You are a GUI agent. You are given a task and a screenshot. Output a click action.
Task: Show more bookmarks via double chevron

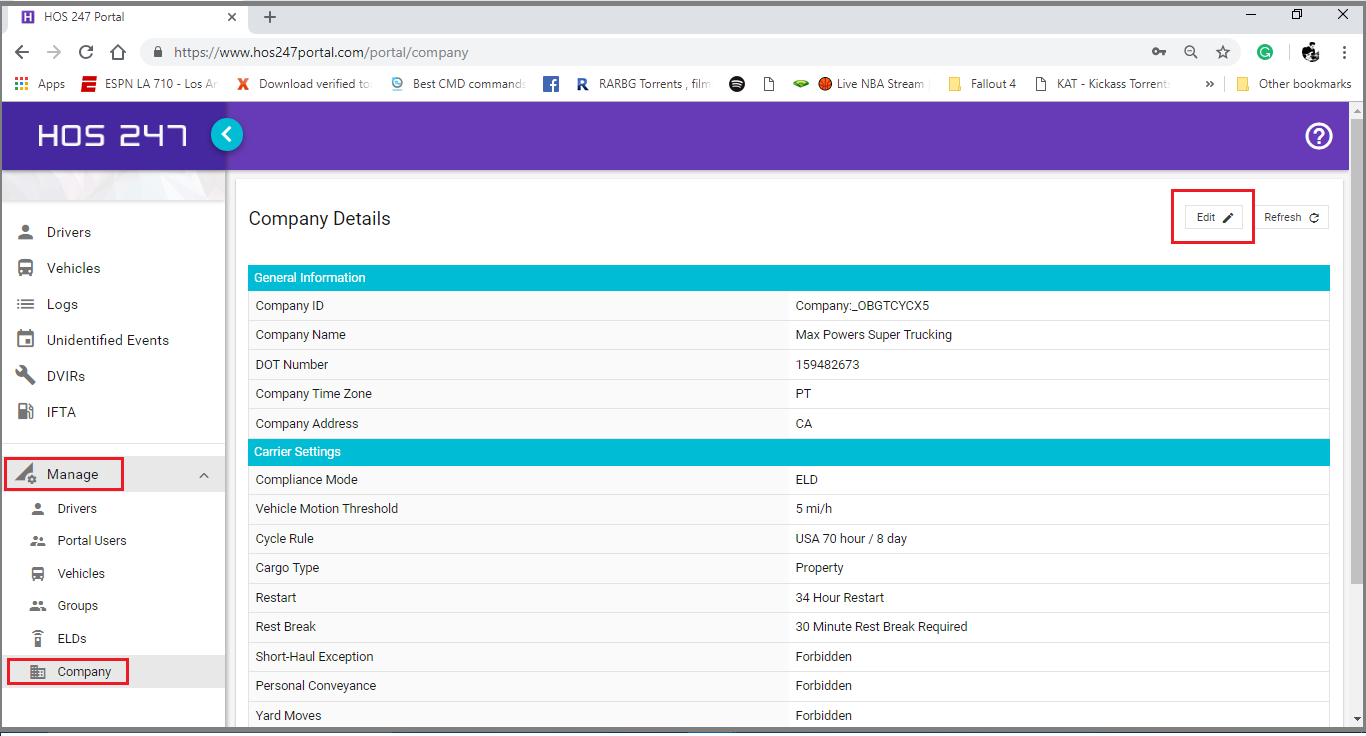click(1210, 84)
